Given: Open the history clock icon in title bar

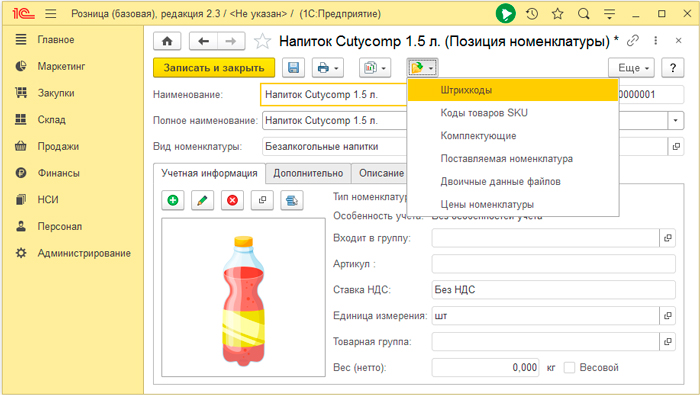Looking at the screenshot, I should tap(532, 14).
